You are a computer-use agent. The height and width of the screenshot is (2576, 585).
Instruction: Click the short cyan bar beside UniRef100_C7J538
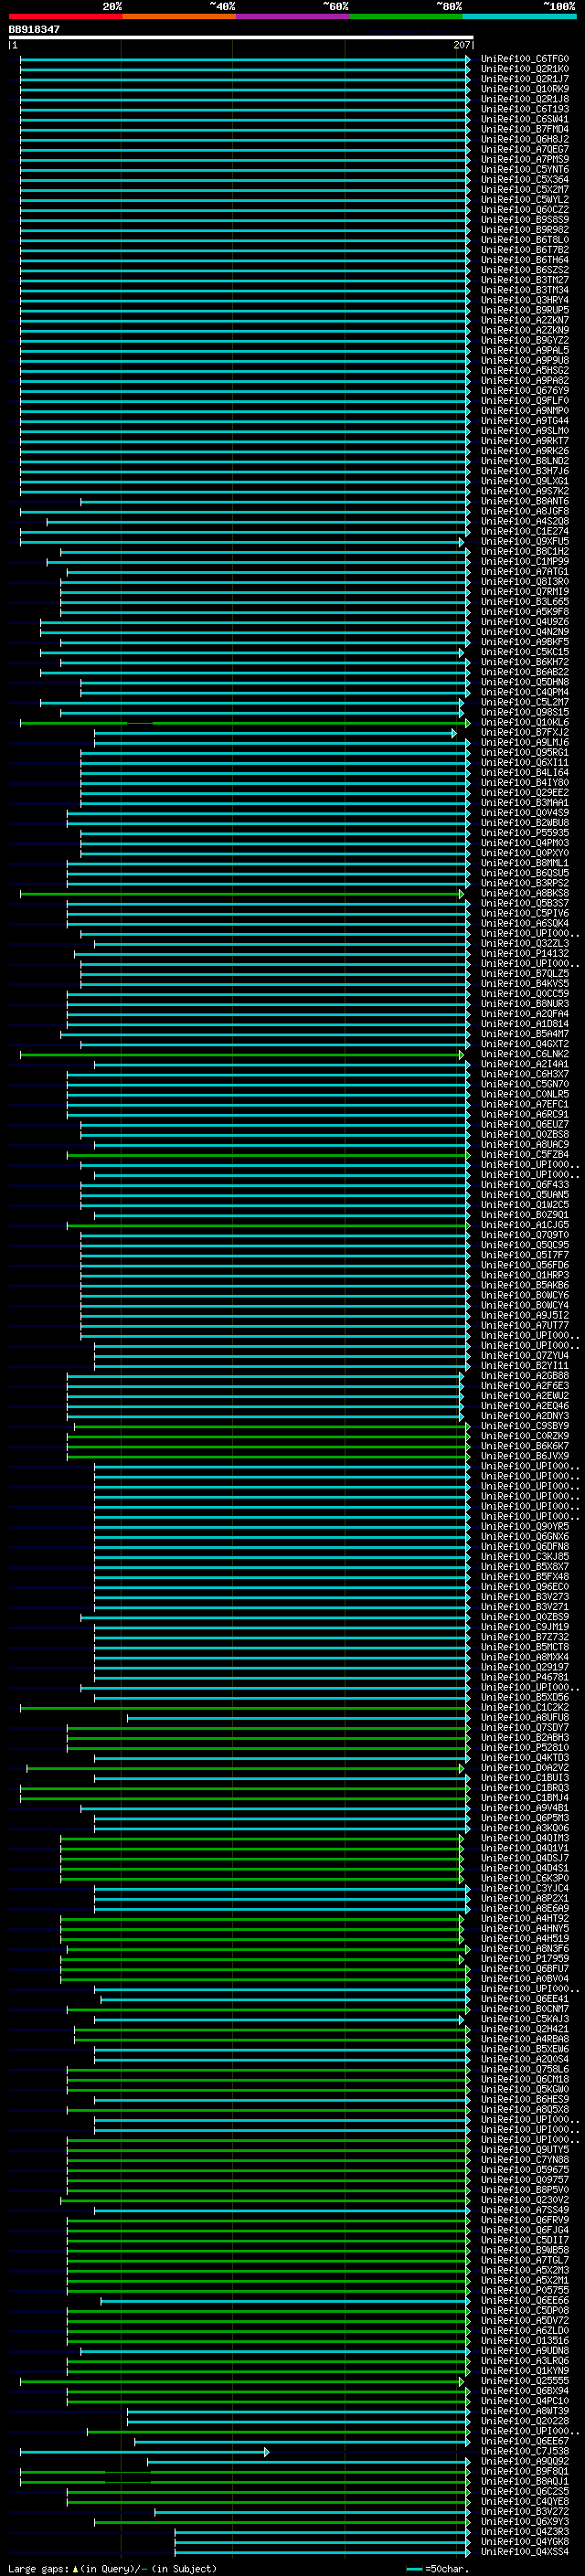(144, 2451)
